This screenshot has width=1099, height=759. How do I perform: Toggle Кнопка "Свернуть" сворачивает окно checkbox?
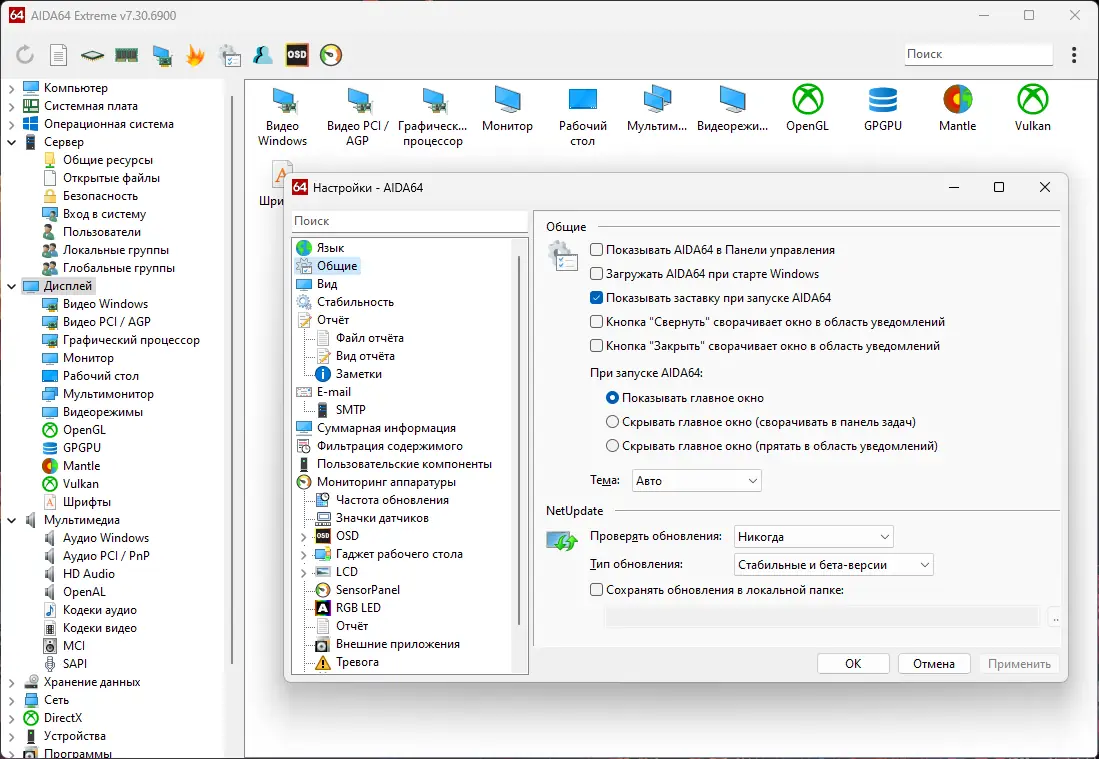tap(596, 322)
